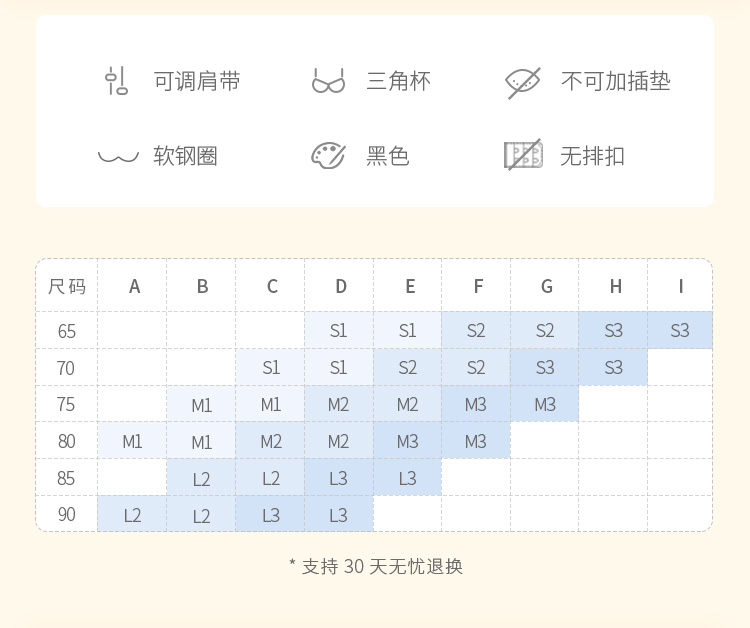Screen dimensions: 750x628
Task: Select S3 in row 65 column I
Action: [680, 330]
